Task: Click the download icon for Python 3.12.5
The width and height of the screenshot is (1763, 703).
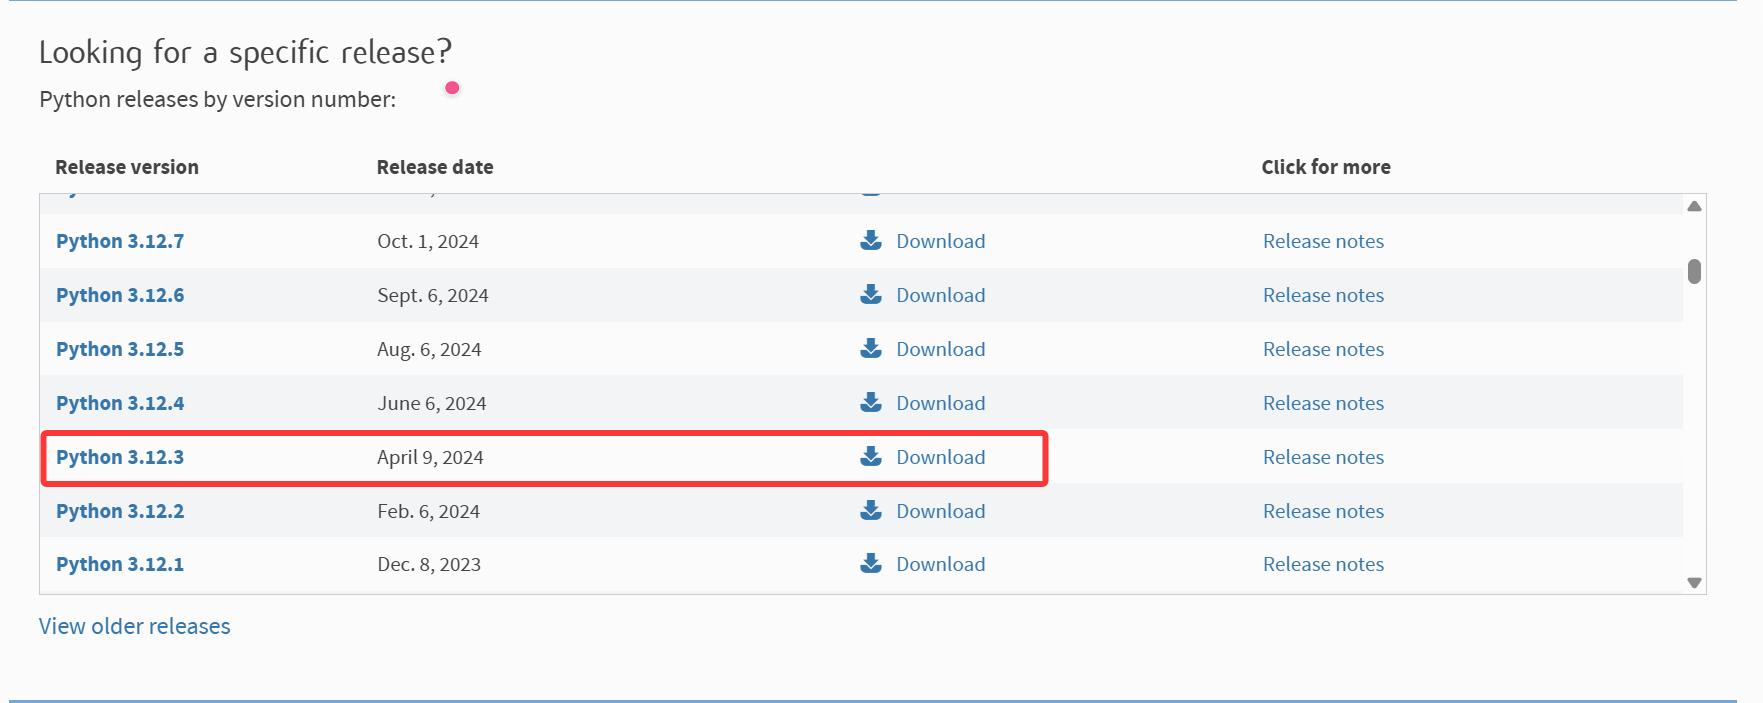Action: (x=871, y=348)
